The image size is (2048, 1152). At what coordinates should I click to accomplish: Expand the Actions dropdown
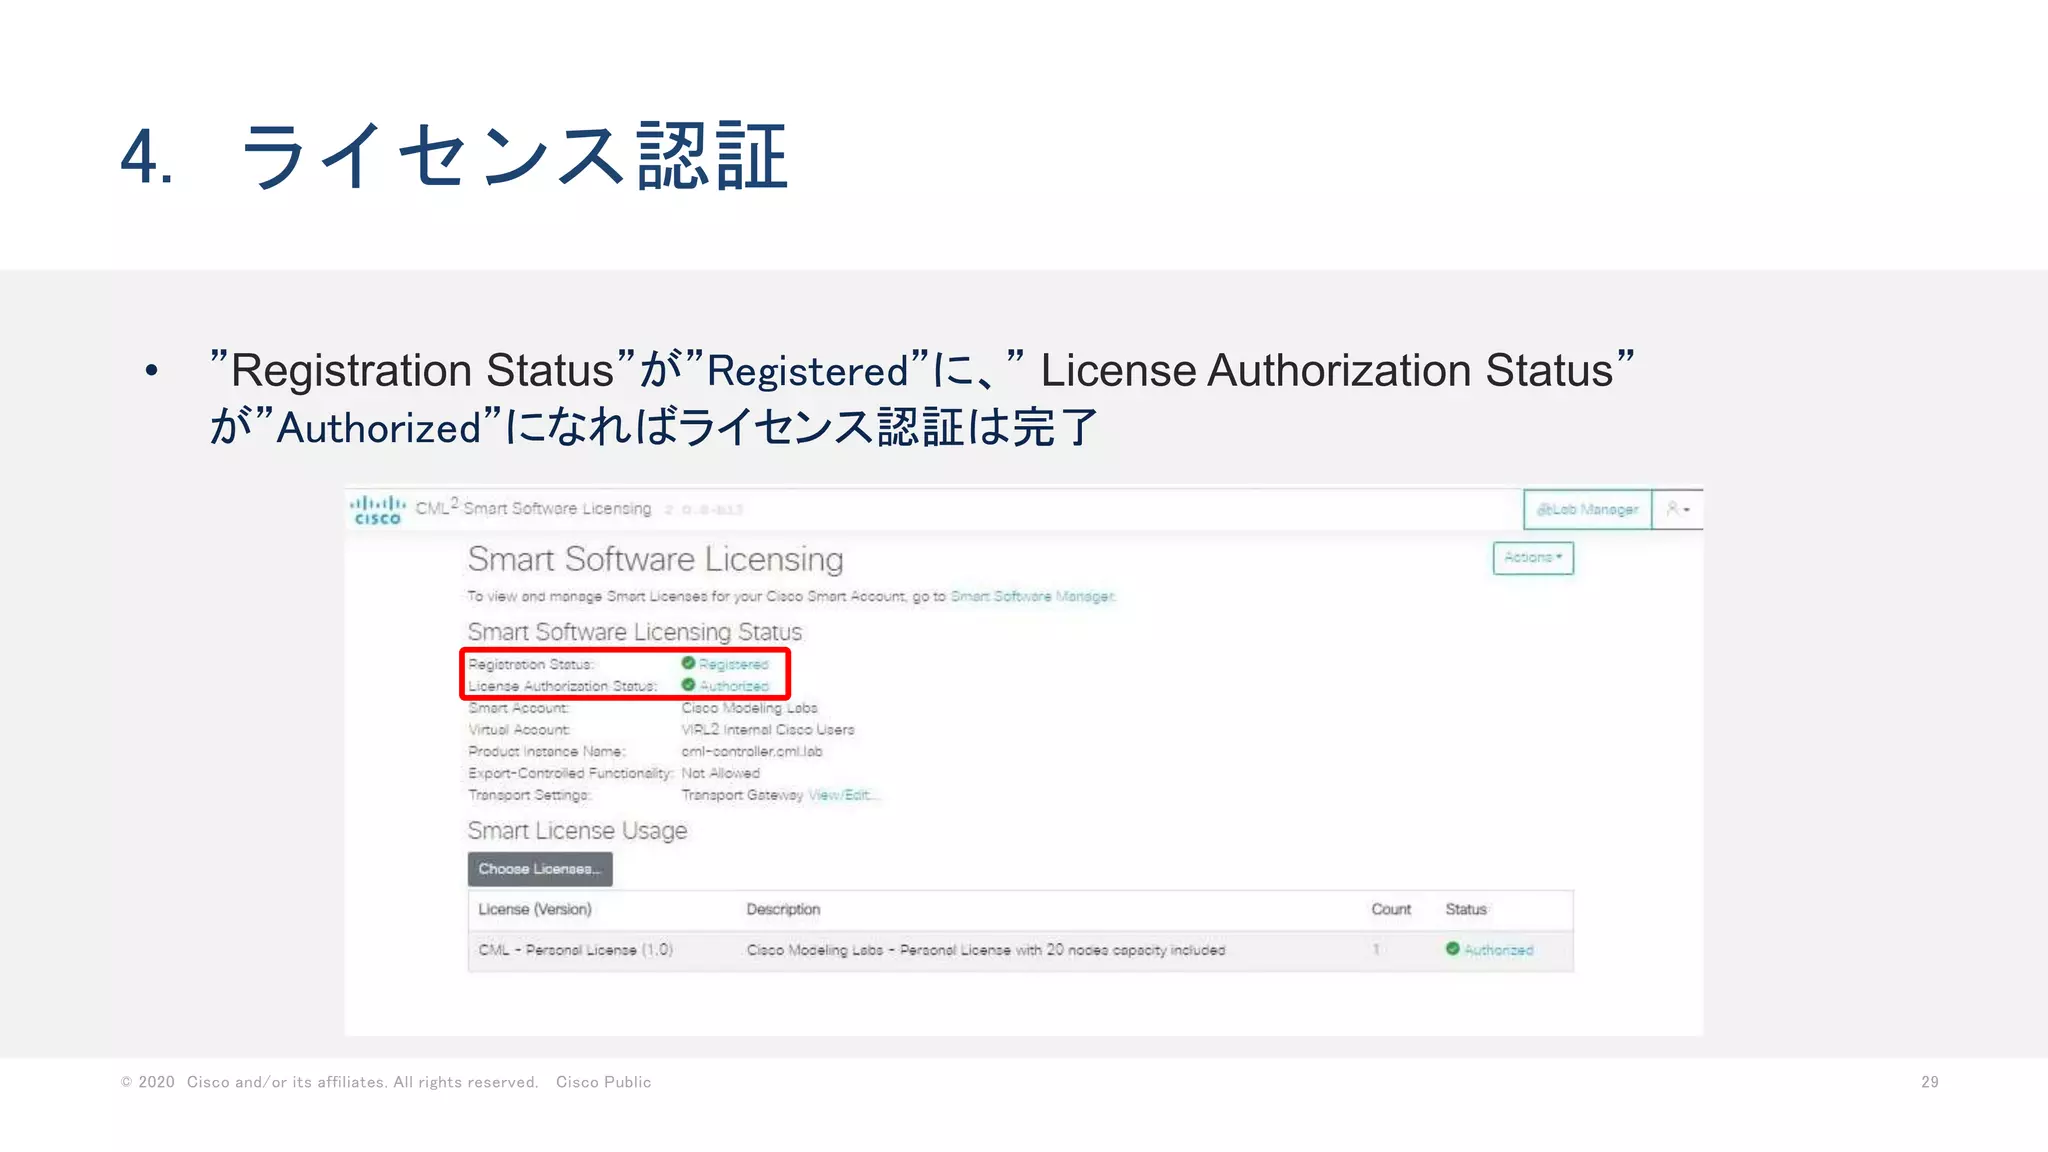(x=1533, y=558)
